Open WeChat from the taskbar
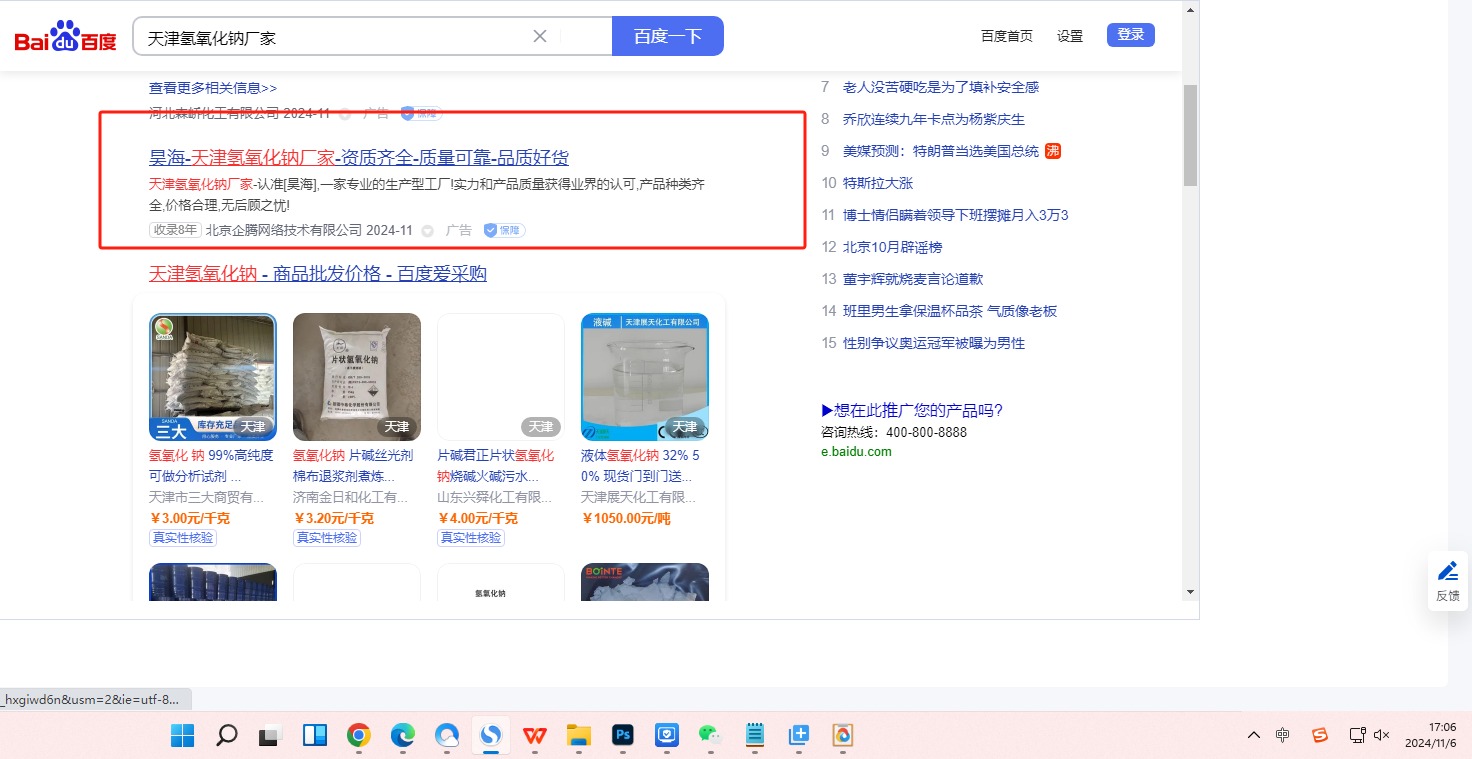This screenshot has width=1472, height=759. tap(709, 736)
